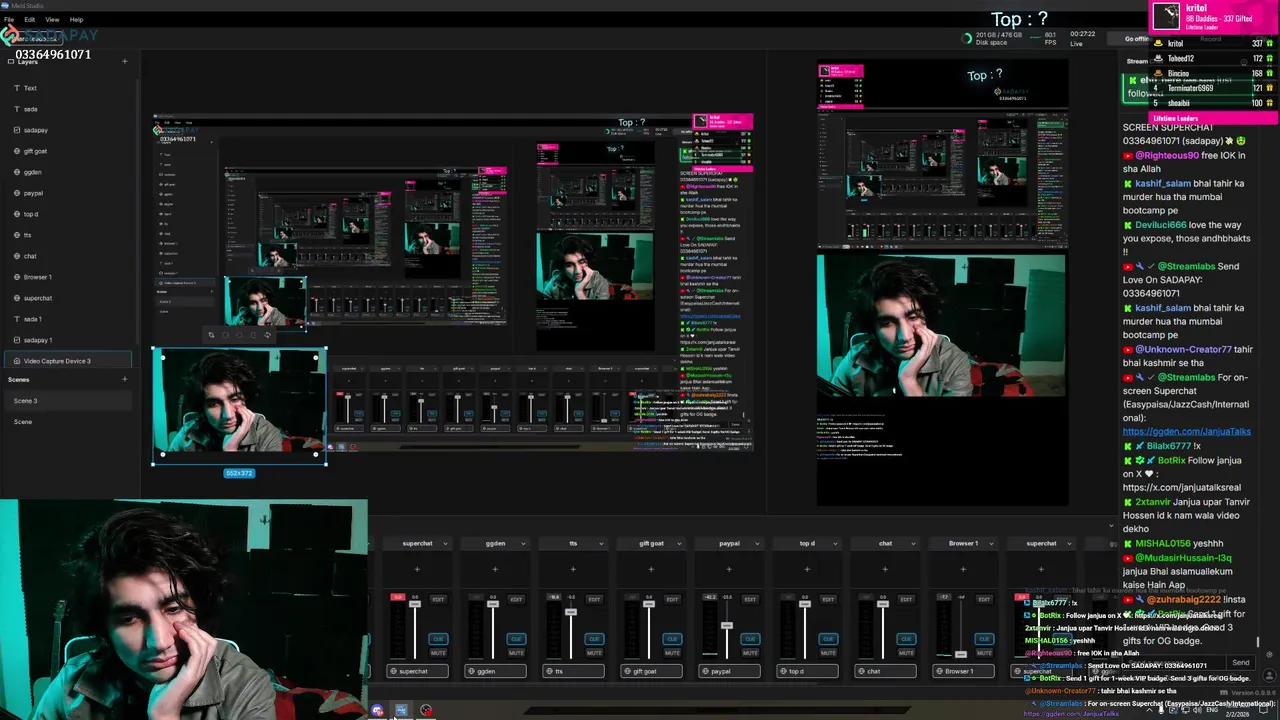Switch to the scene named Scene
The height and width of the screenshot is (720, 1280).
point(66,422)
